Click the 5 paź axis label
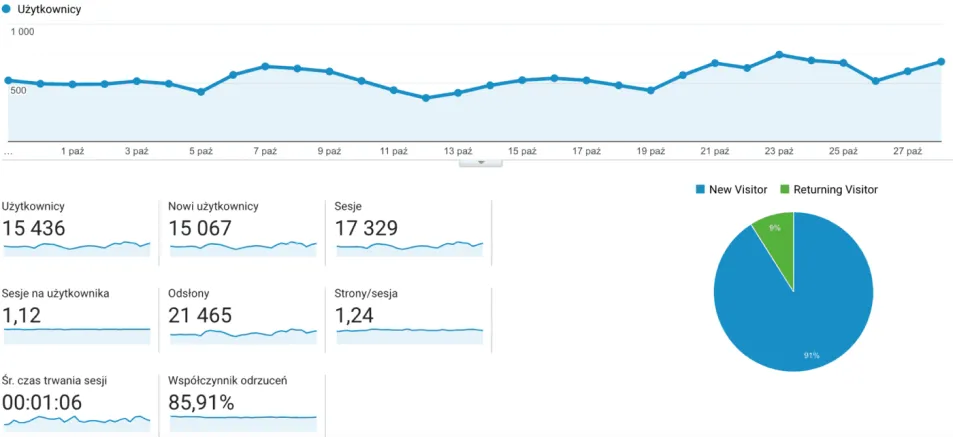953x437 pixels. point(201,152)
